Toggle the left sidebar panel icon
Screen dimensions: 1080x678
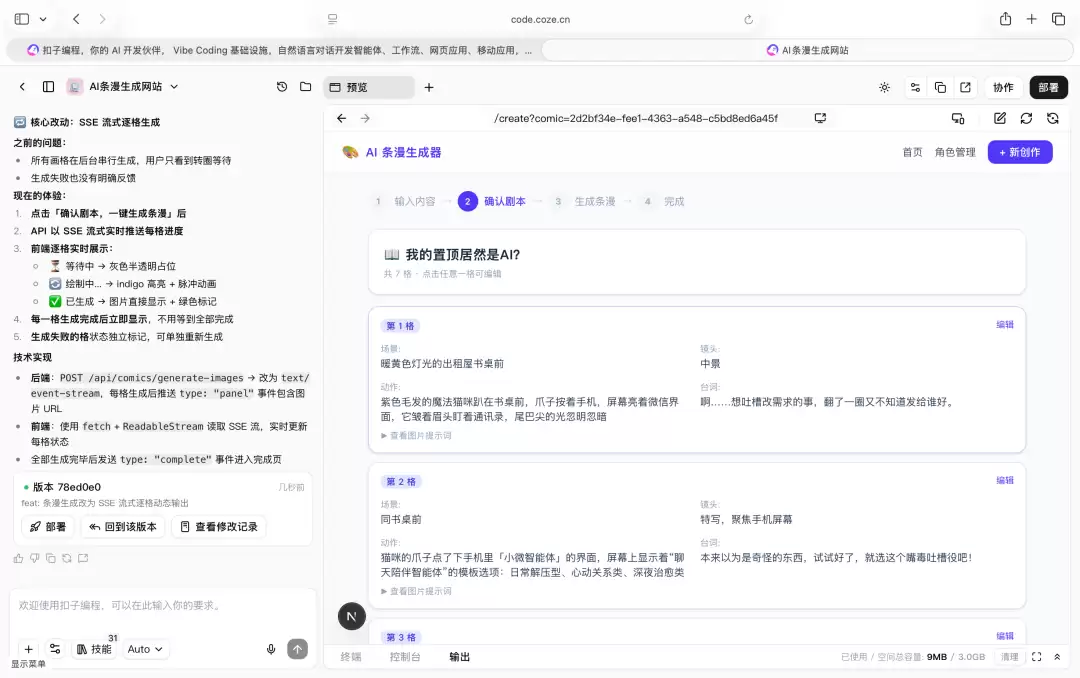(48, 87)
